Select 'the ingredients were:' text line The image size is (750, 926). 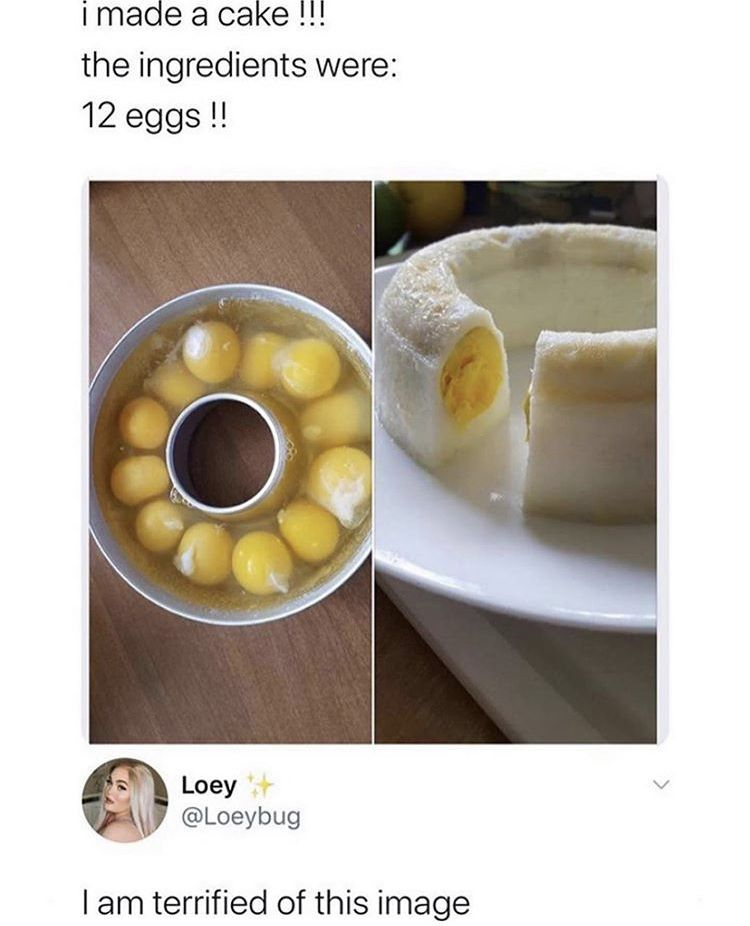click(239, 66)
